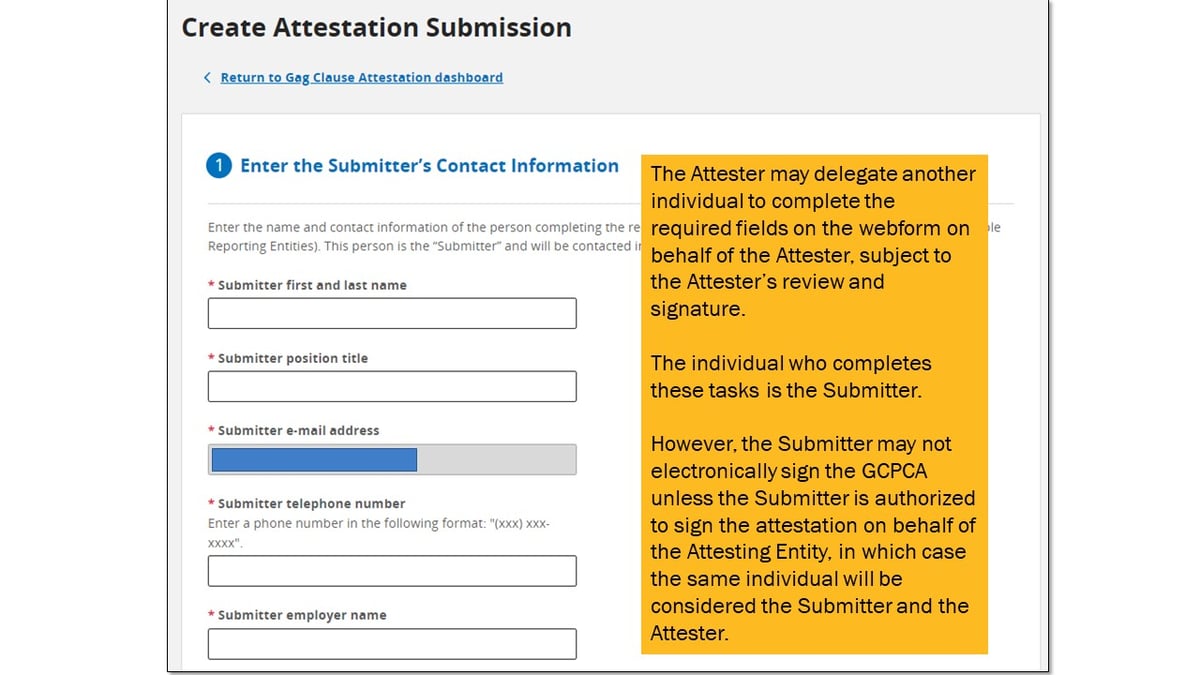Click inside the Submitter first and last name field
Viewport: 1200px width, 675px height.
[x=391, y=313]
